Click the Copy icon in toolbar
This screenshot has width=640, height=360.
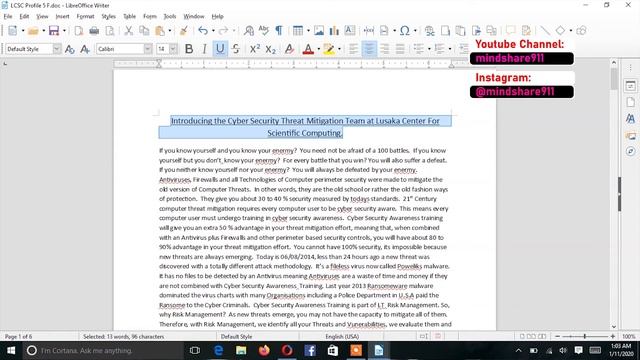pos(144,31)
